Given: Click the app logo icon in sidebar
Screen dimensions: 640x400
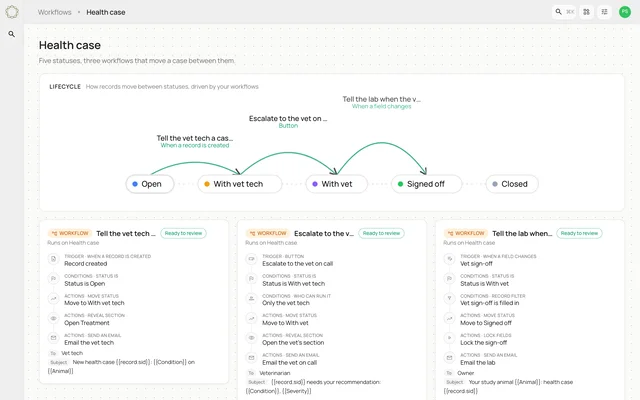Looking at the screenshot, I should tap(12, 12).
